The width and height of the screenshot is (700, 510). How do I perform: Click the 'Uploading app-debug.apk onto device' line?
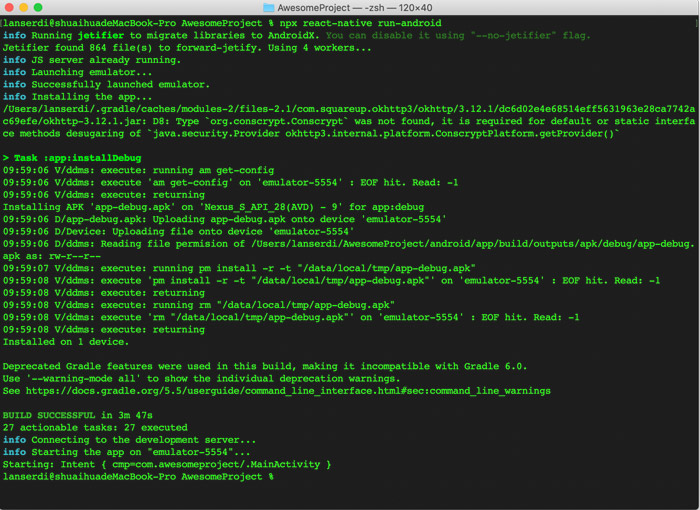click(225, 219)
